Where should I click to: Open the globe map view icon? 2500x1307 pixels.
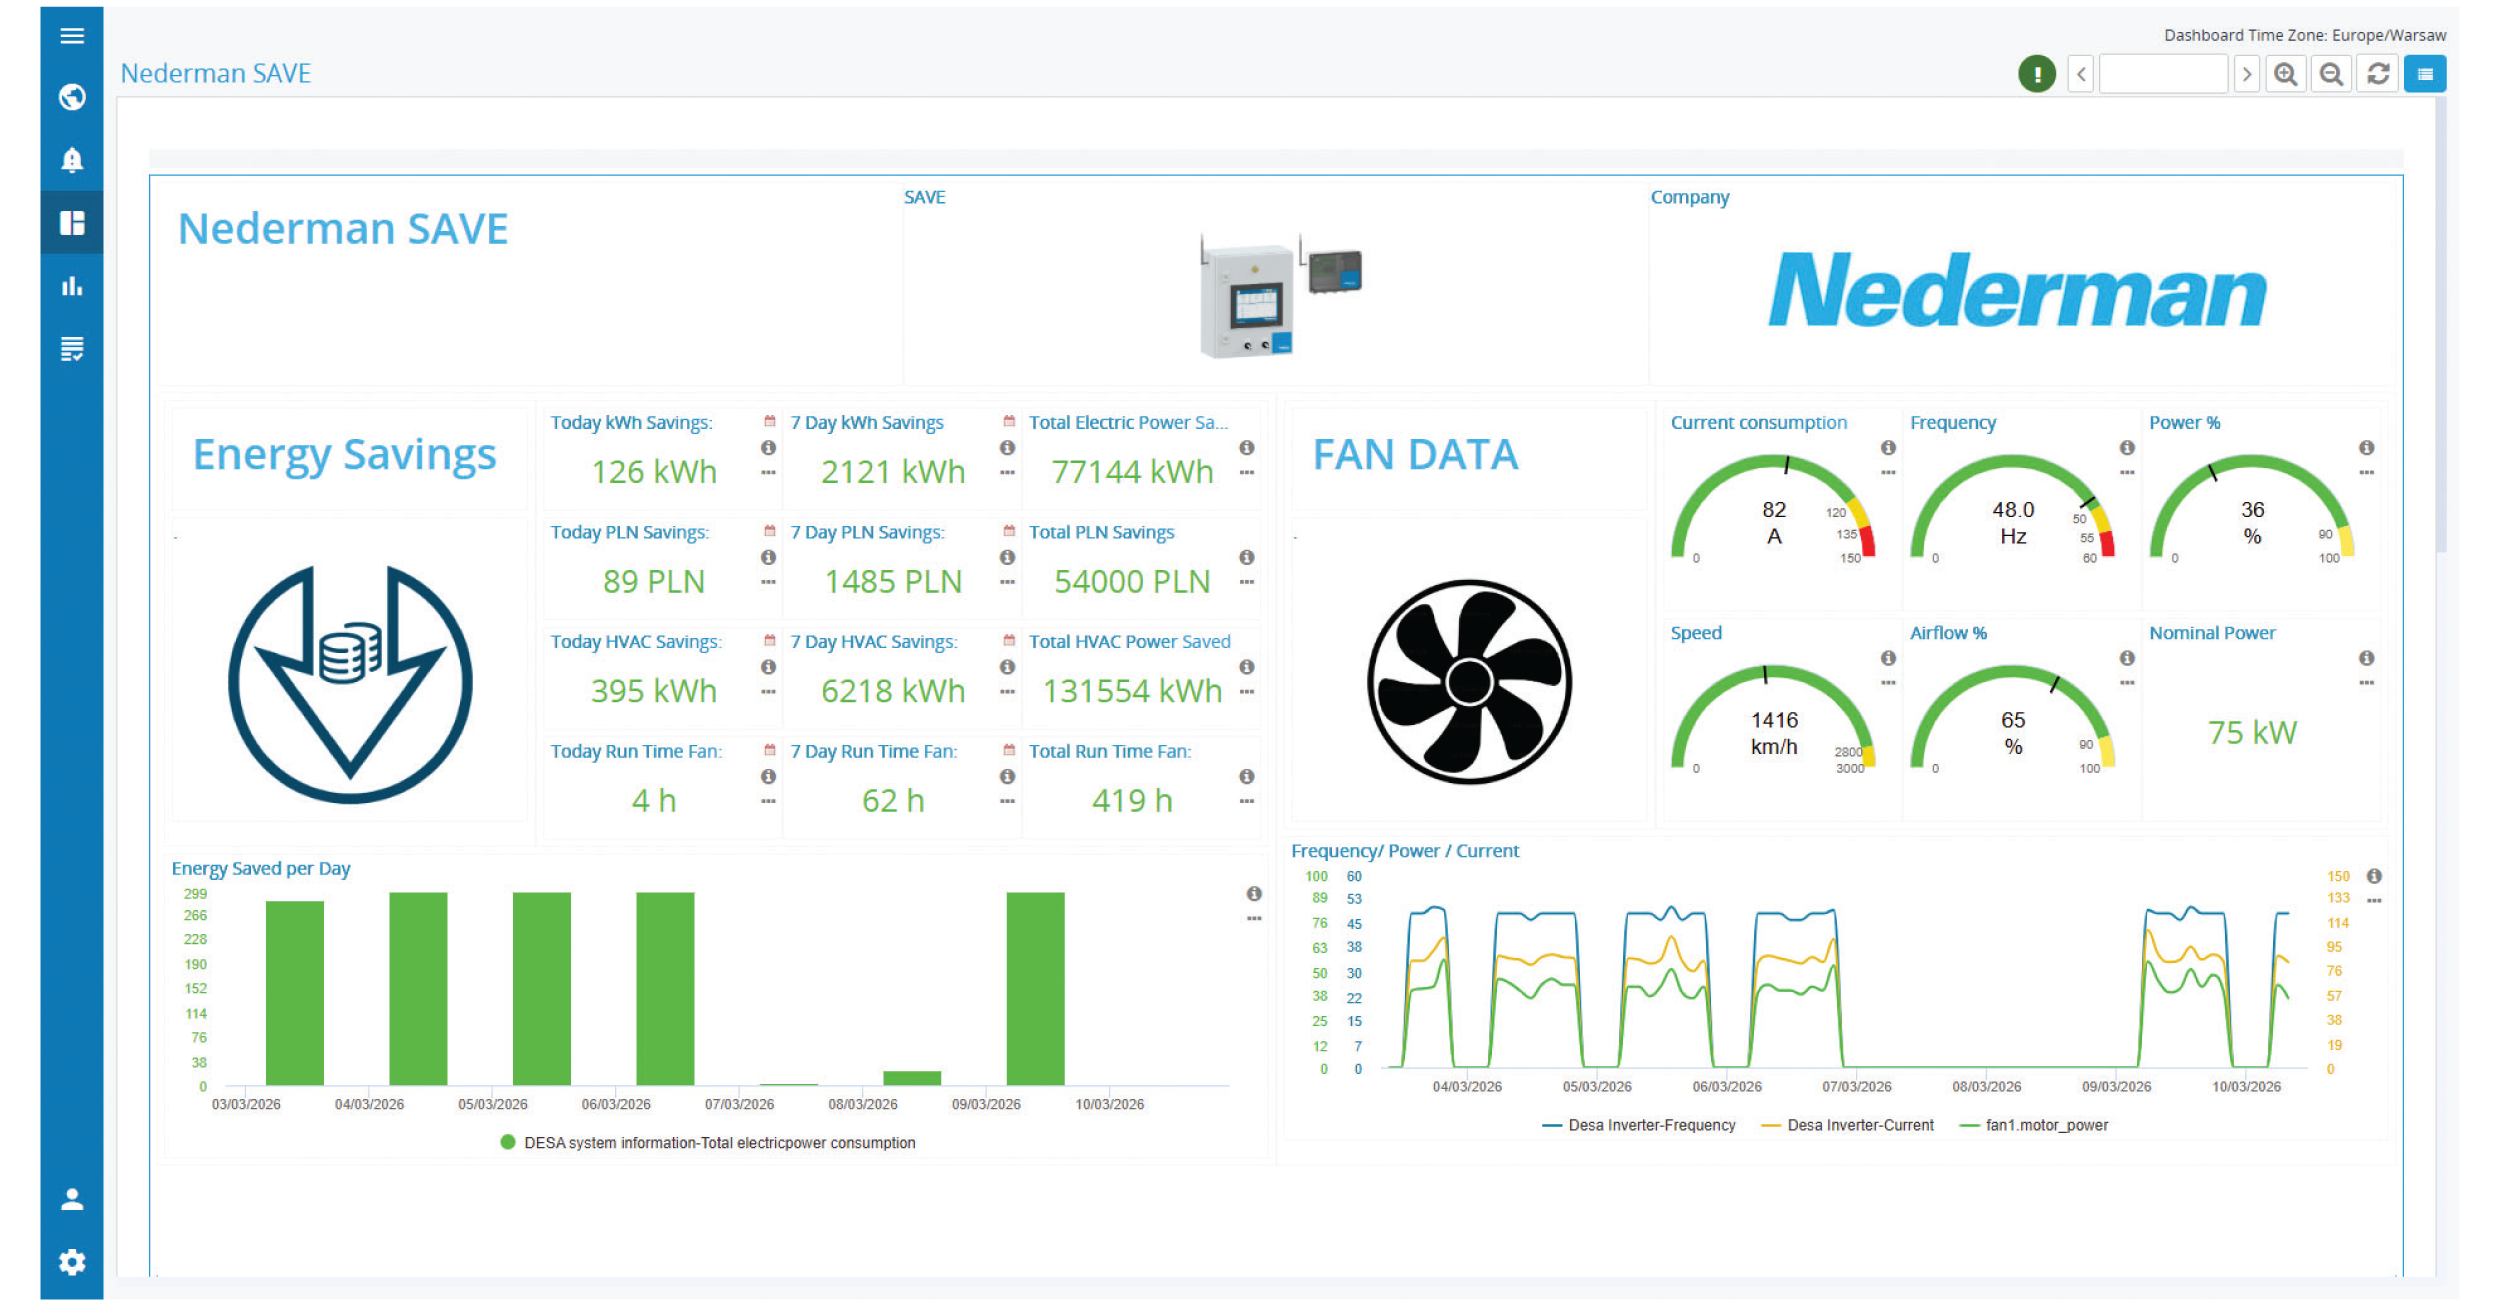point(72,97)
